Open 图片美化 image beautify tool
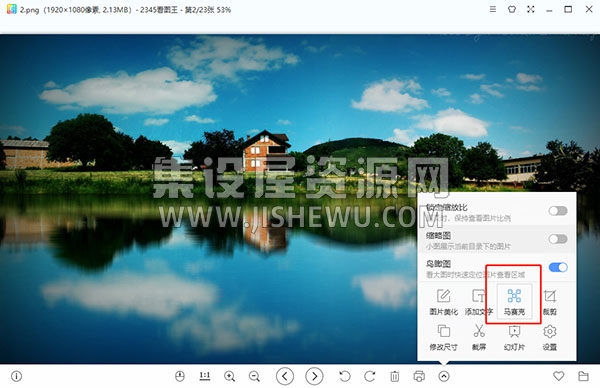The width and height of the screenshot is (600, 388). click(443, 302)
